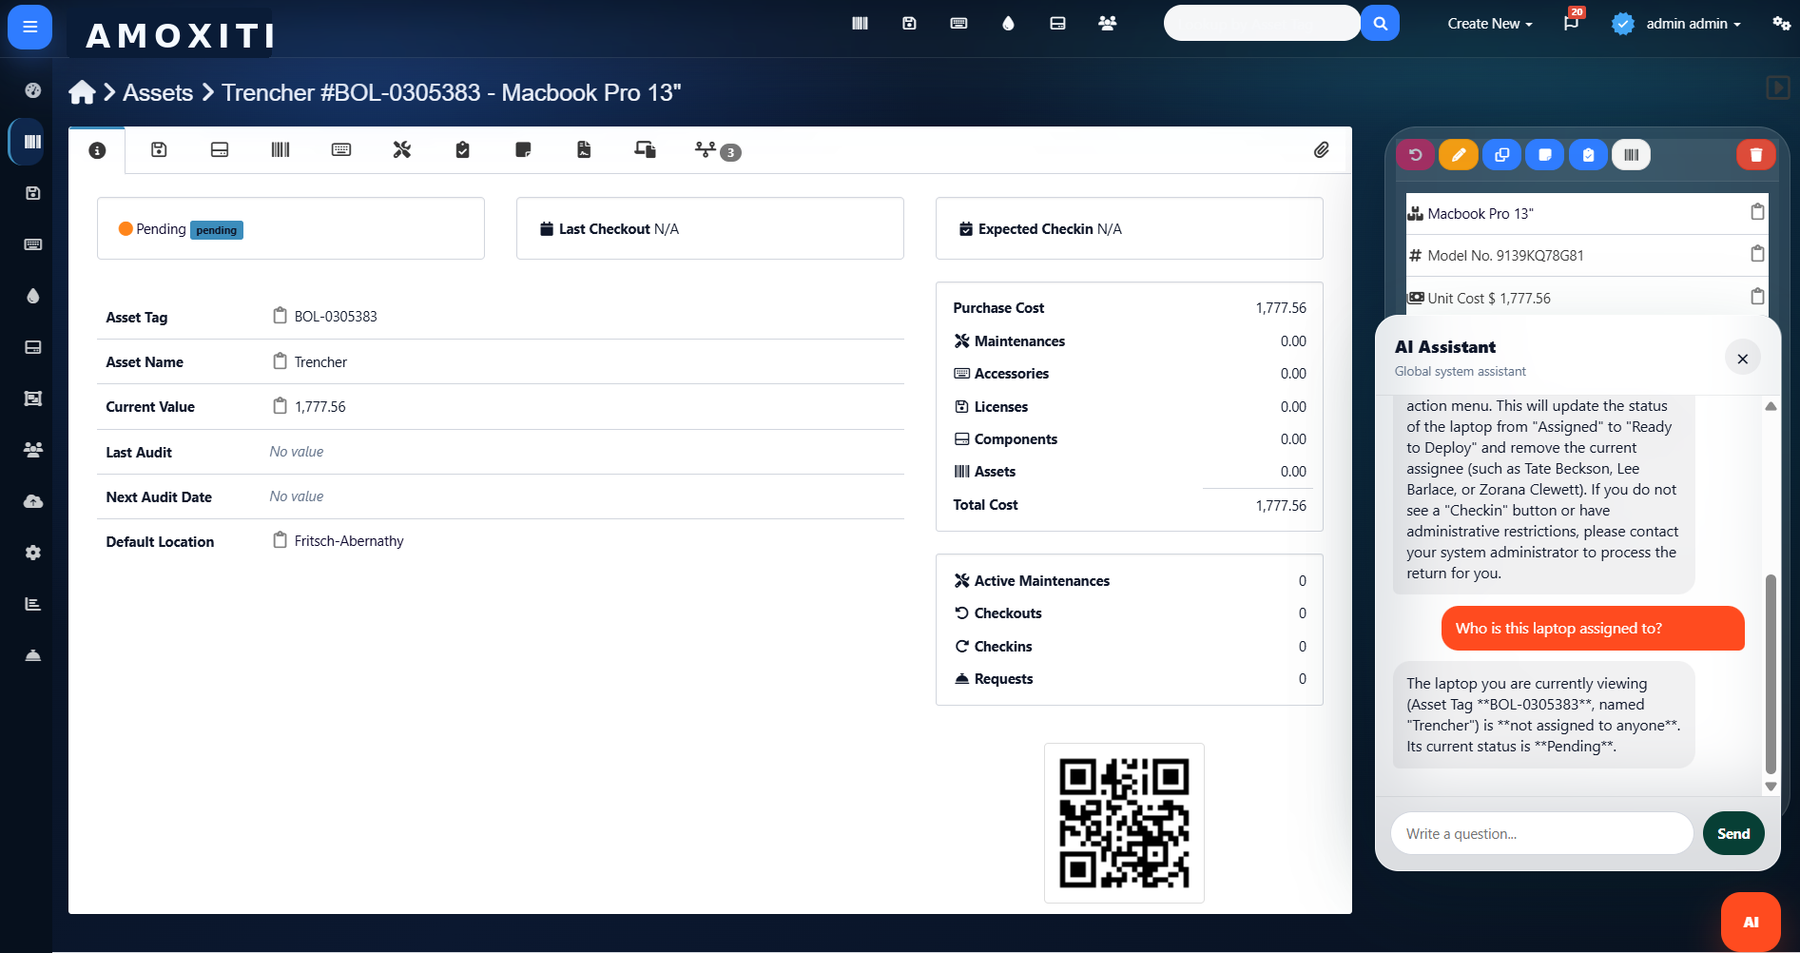The image size is (1800, 953).
Task: Click the users icon in top bar
Action: pyautogui.click(x=1107, y=23)
